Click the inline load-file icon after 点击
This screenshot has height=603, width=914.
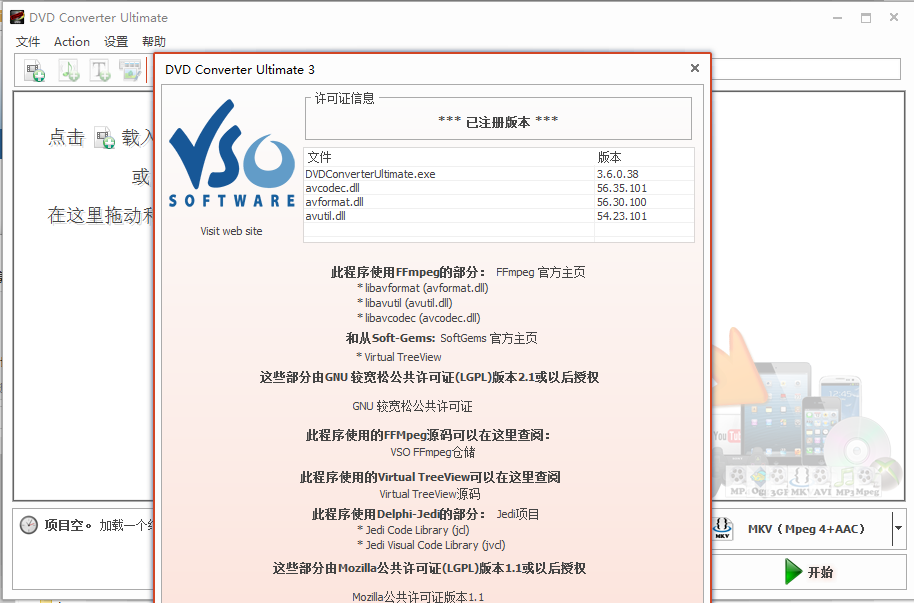tap(104, 138)
